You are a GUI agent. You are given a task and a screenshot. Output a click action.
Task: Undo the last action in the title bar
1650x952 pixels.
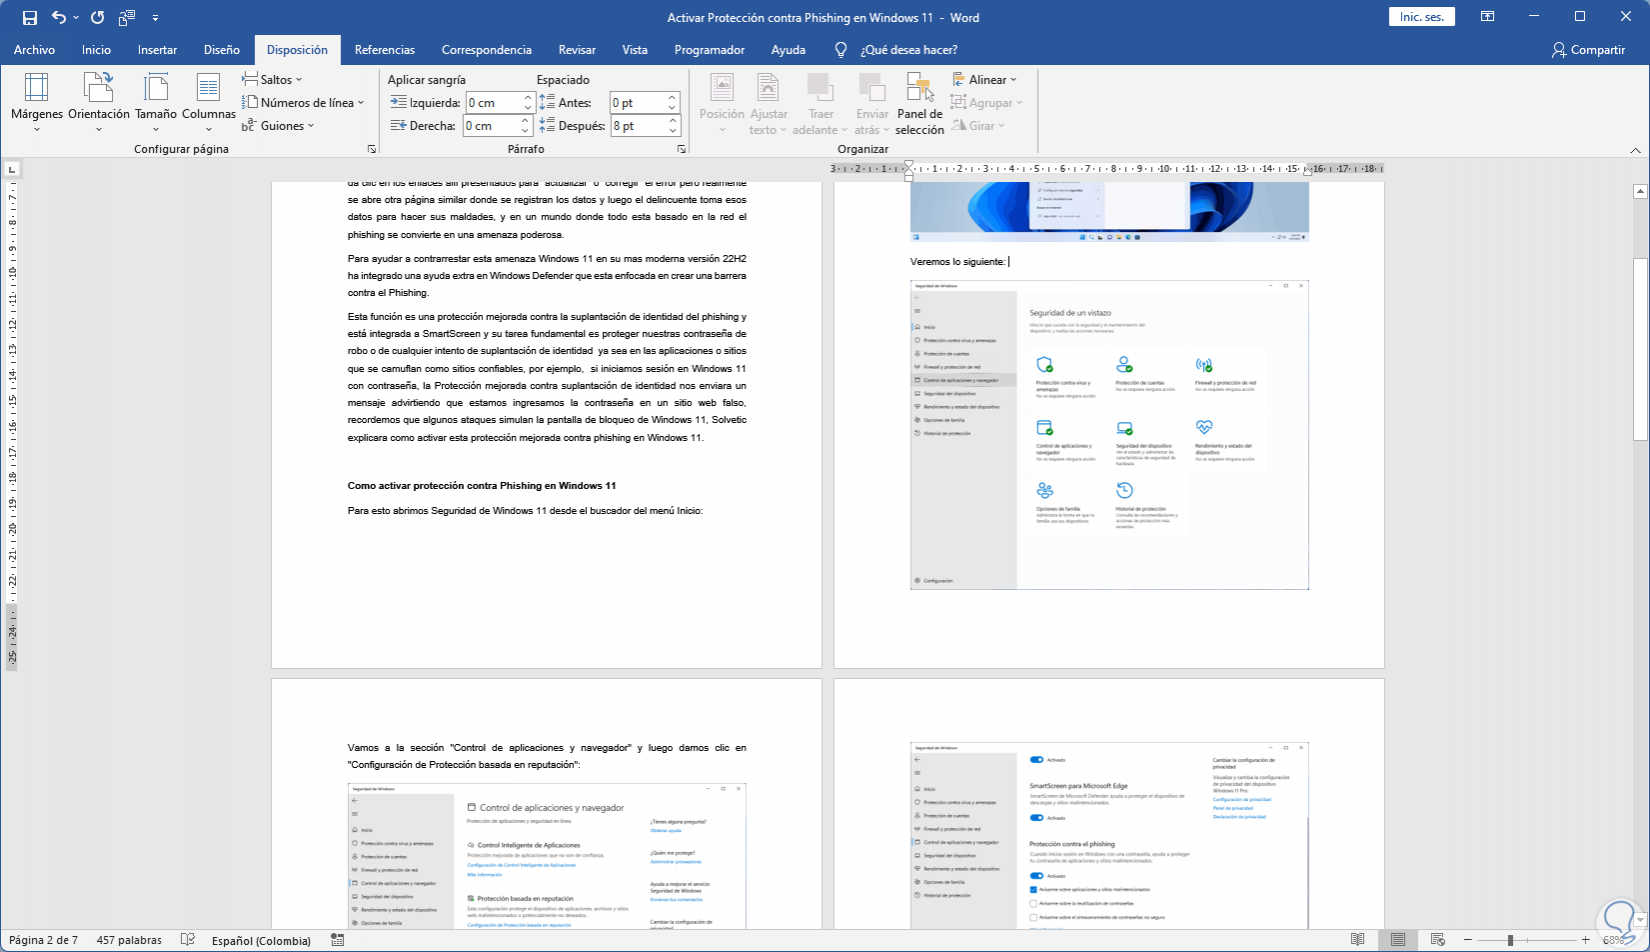(59, 18)
